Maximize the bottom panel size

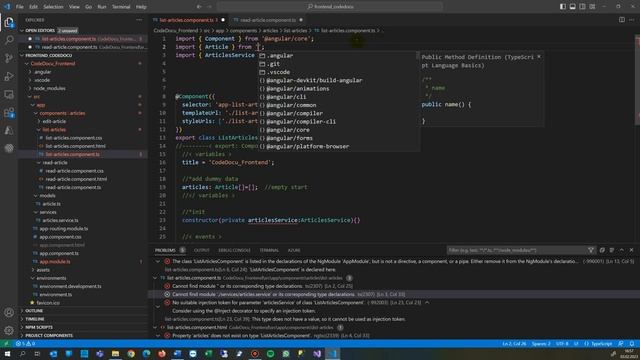(622, 250)
